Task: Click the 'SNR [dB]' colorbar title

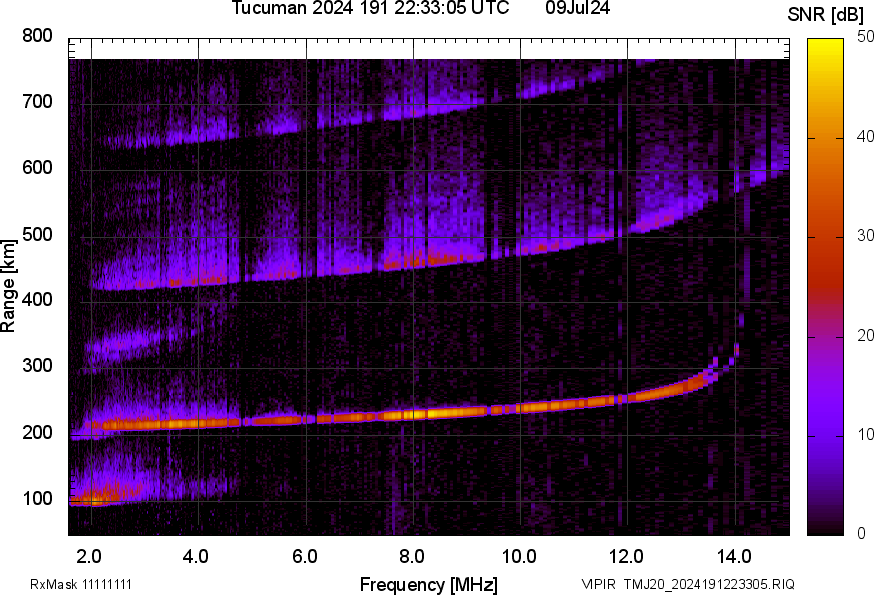Action: (825, 15)
